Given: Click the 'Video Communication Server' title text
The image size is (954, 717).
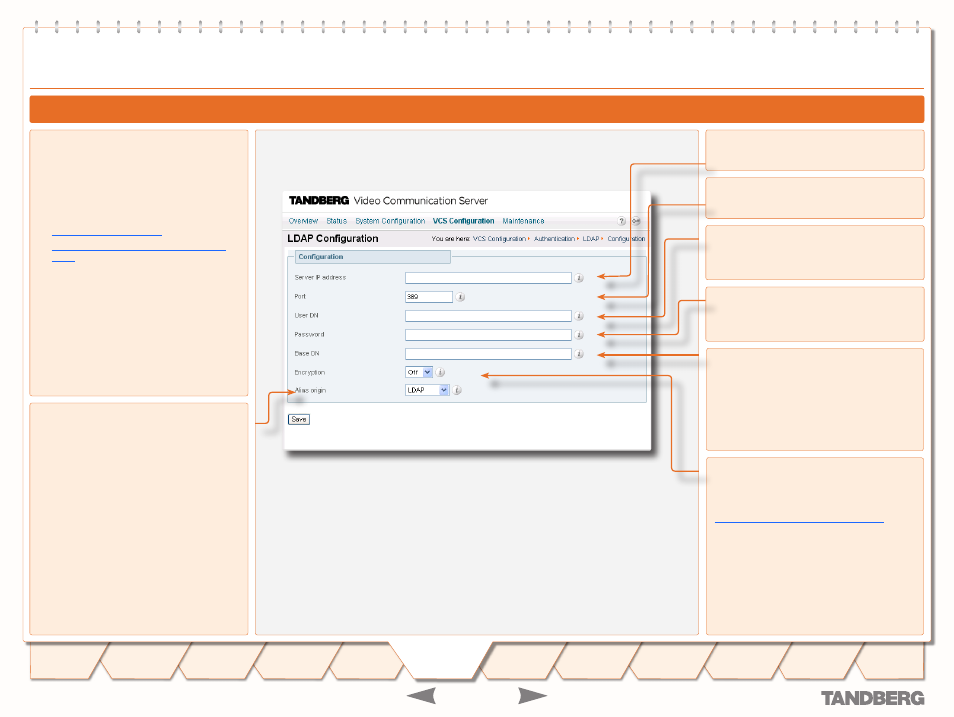Looking at the screenshot, I should 420,201.
